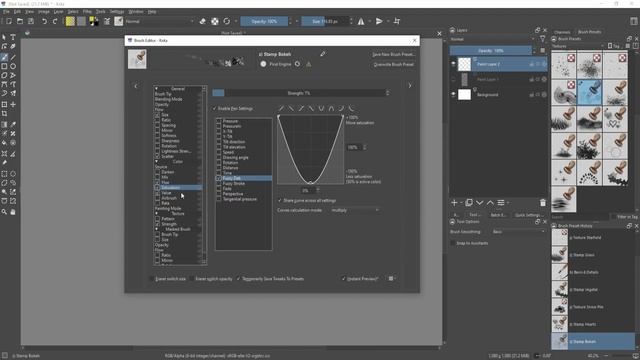Collapse the Masked Brush category

point(156,229)
